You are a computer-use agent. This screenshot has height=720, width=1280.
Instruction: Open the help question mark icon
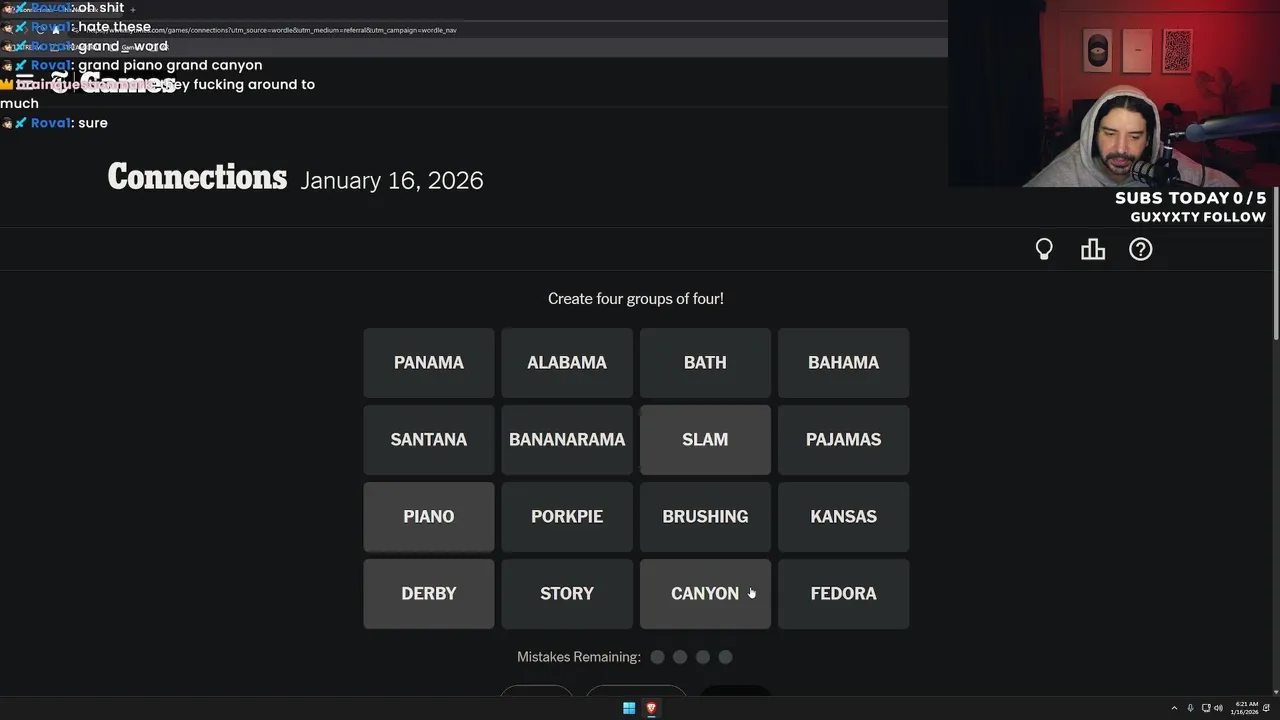pos(1141,249)
